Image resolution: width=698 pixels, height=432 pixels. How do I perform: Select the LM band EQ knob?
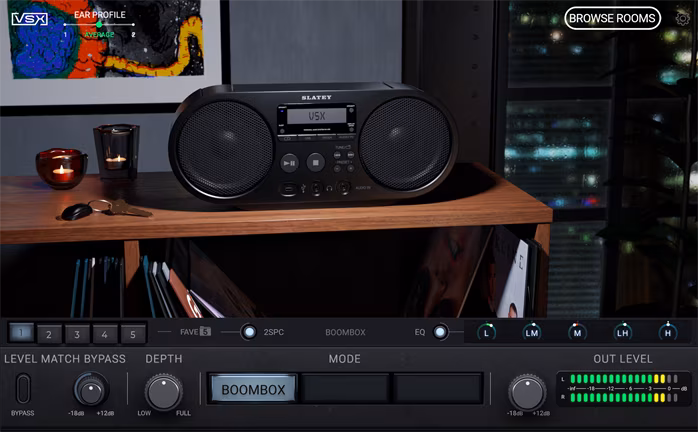pos(532,332)
